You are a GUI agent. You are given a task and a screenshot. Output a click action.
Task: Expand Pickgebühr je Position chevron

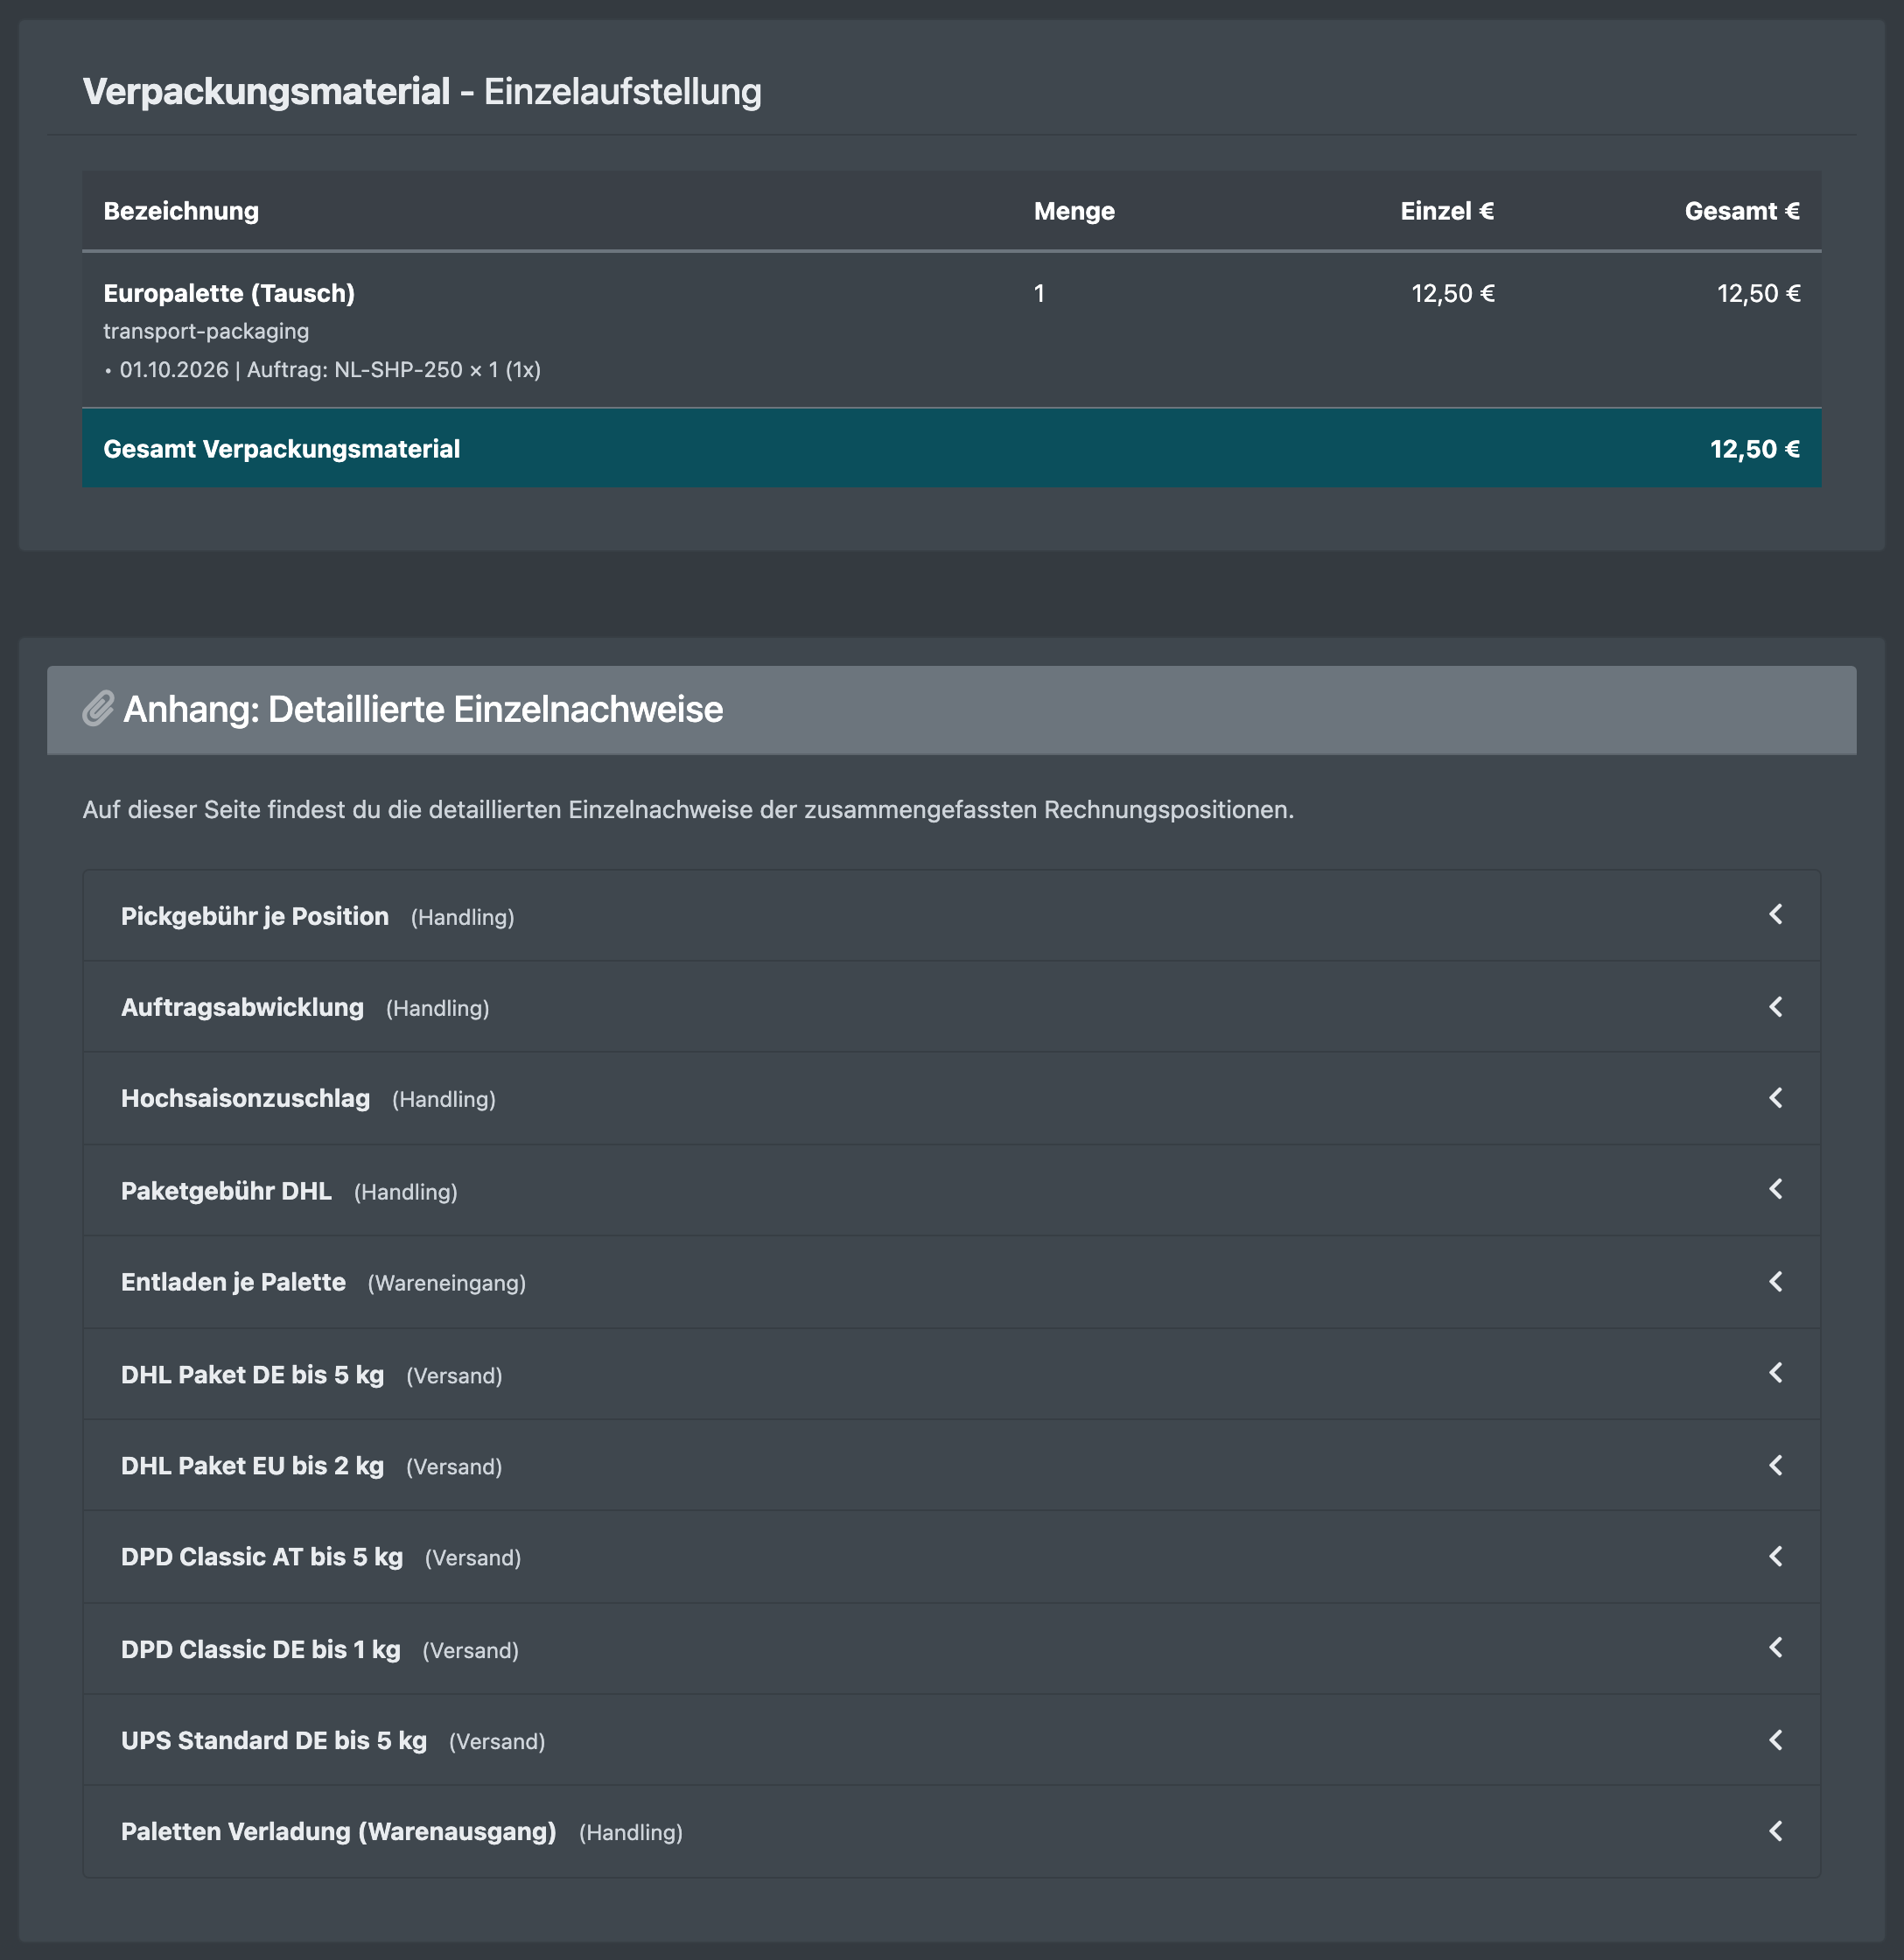tap(1776, 914)
